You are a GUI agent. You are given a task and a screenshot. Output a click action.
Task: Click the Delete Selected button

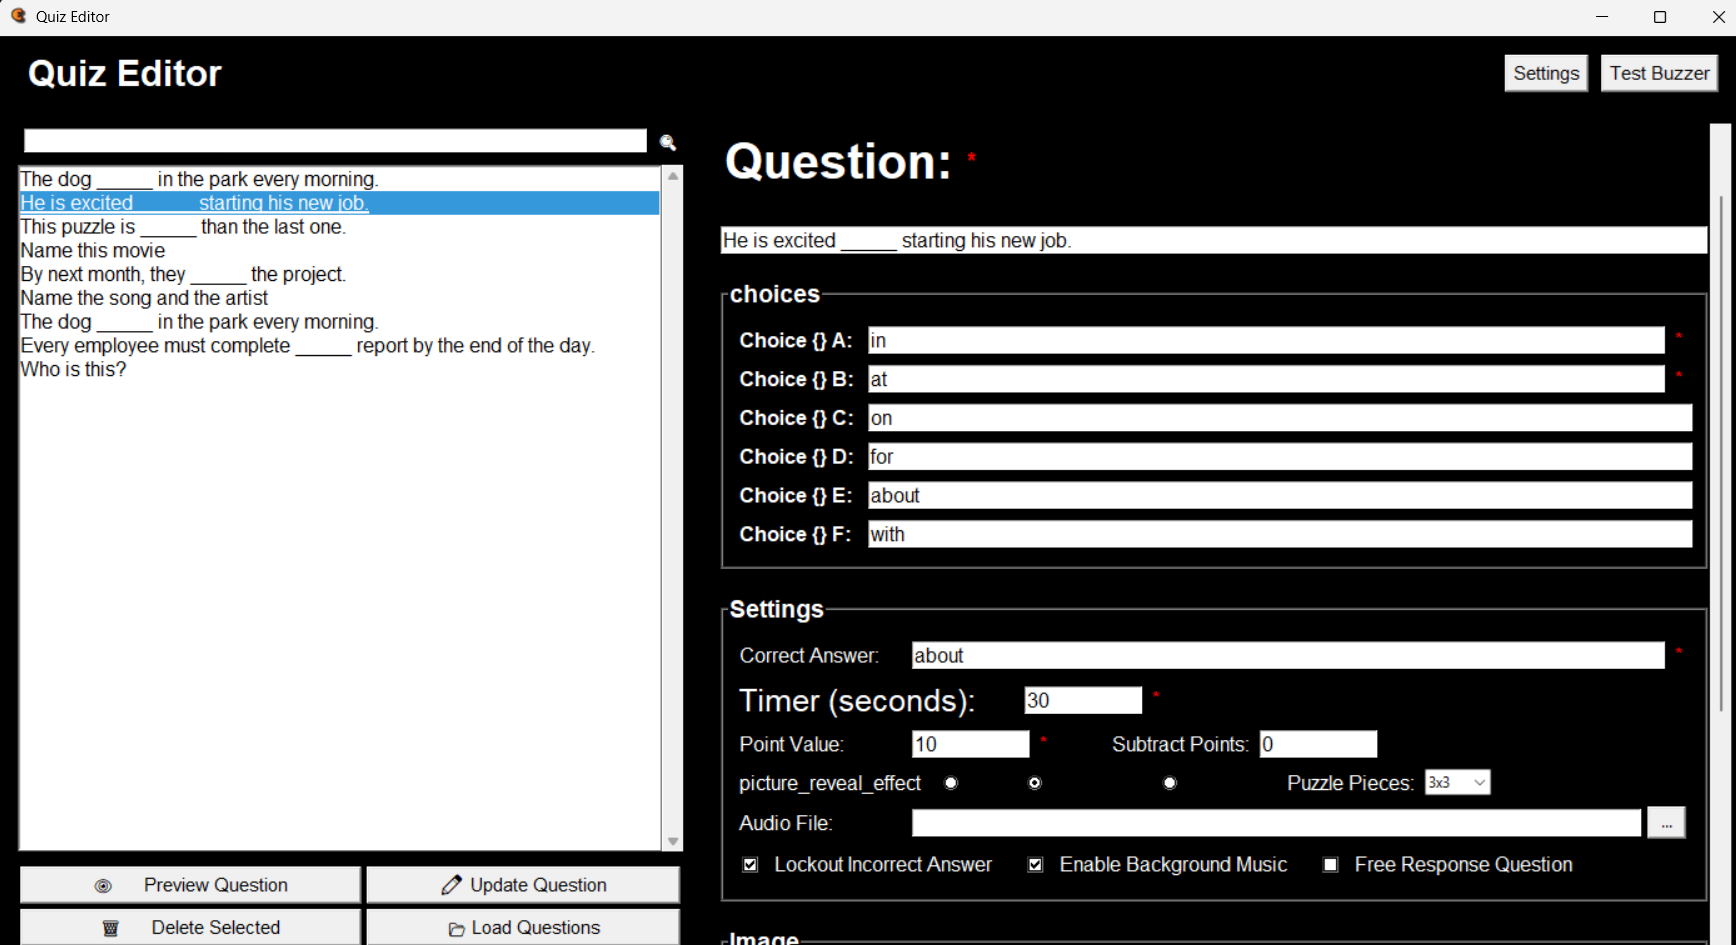190,927
